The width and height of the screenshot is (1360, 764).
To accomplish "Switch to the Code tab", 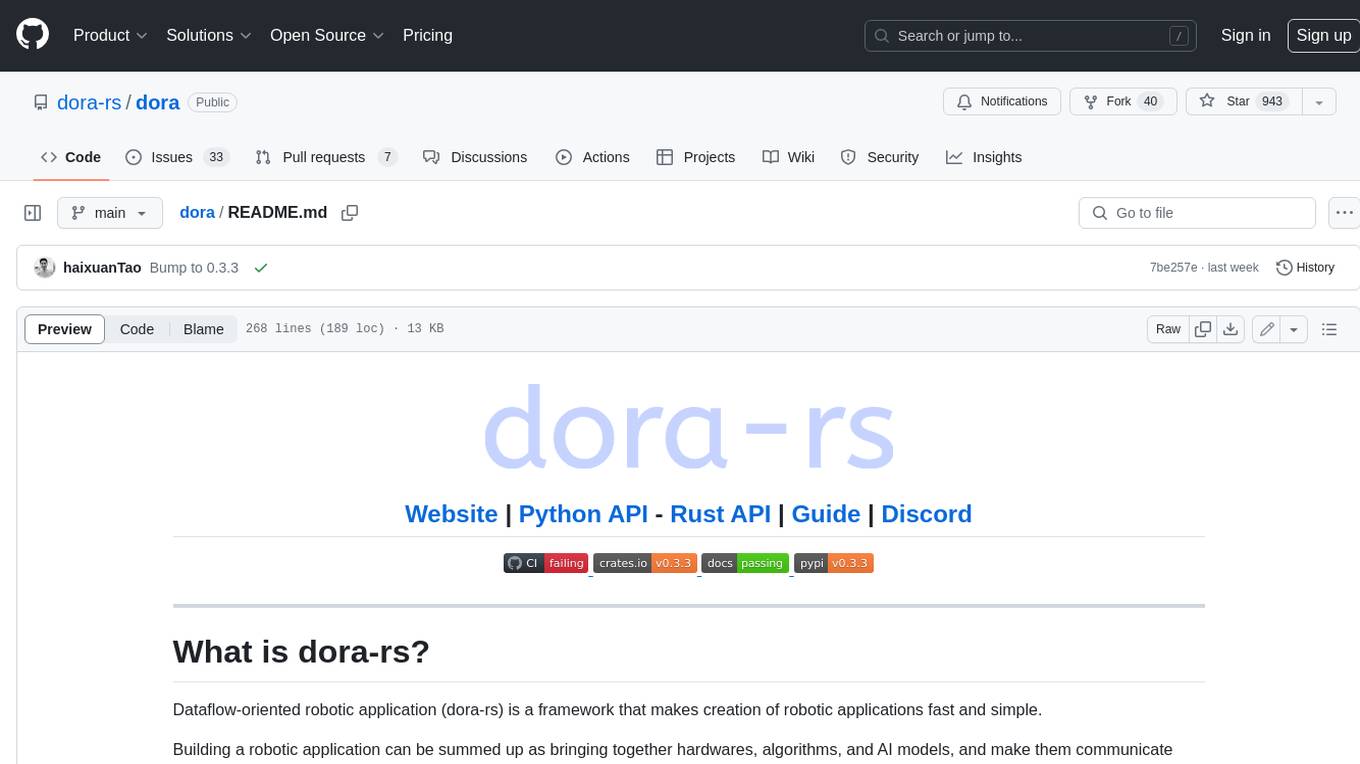I will [70, 157].
